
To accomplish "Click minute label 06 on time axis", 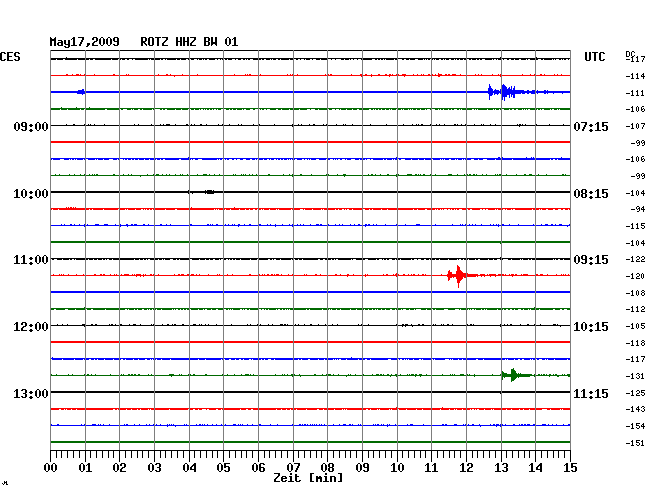I will click(x=258, y=468).
